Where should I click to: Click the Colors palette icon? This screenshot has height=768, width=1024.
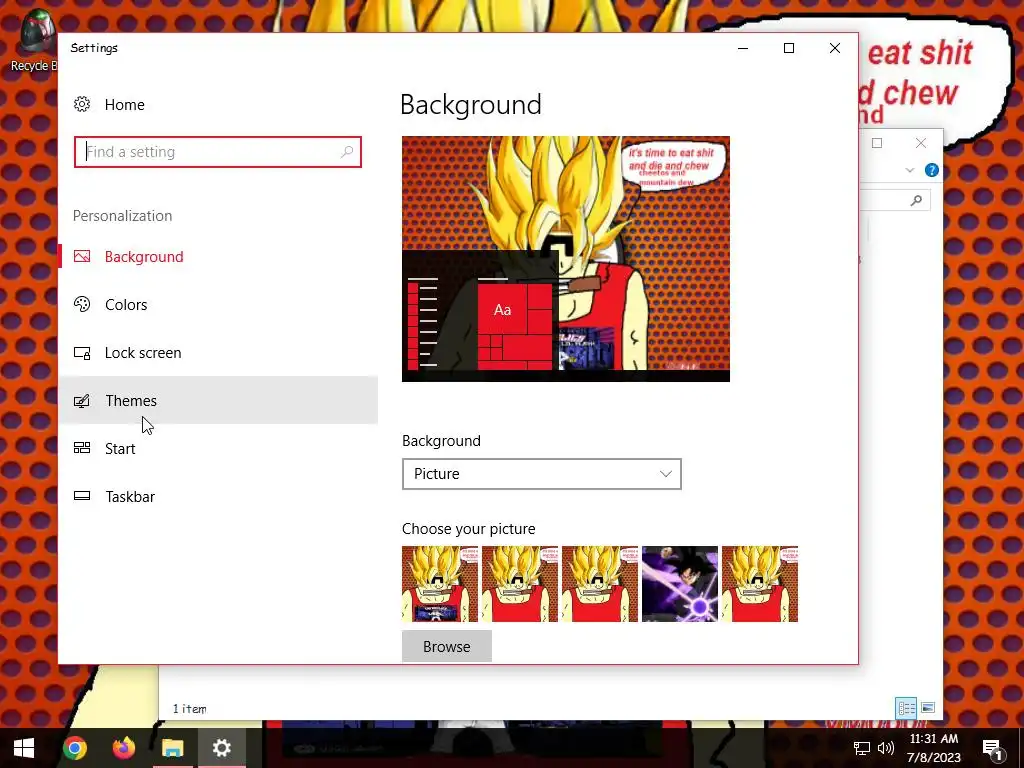tap(82, 304)
